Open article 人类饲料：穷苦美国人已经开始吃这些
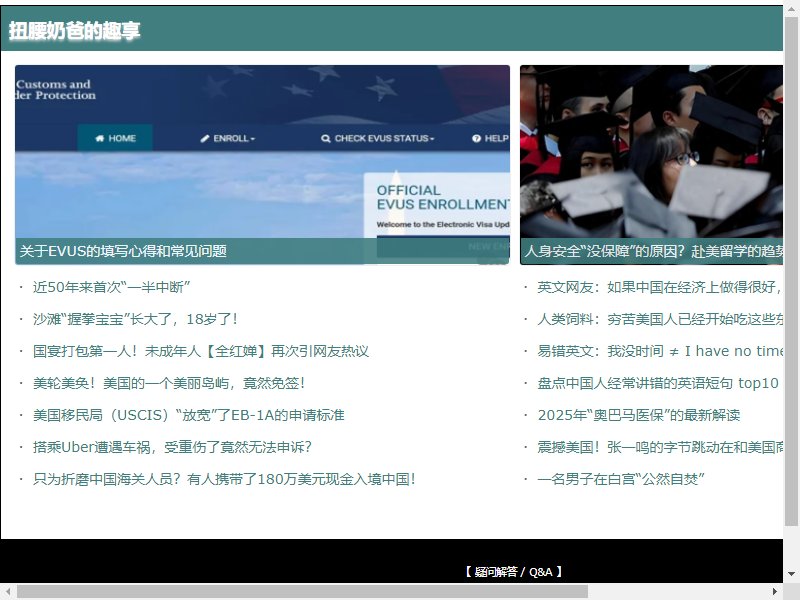This screenshot has width=800, height=600. pos(660,319)
